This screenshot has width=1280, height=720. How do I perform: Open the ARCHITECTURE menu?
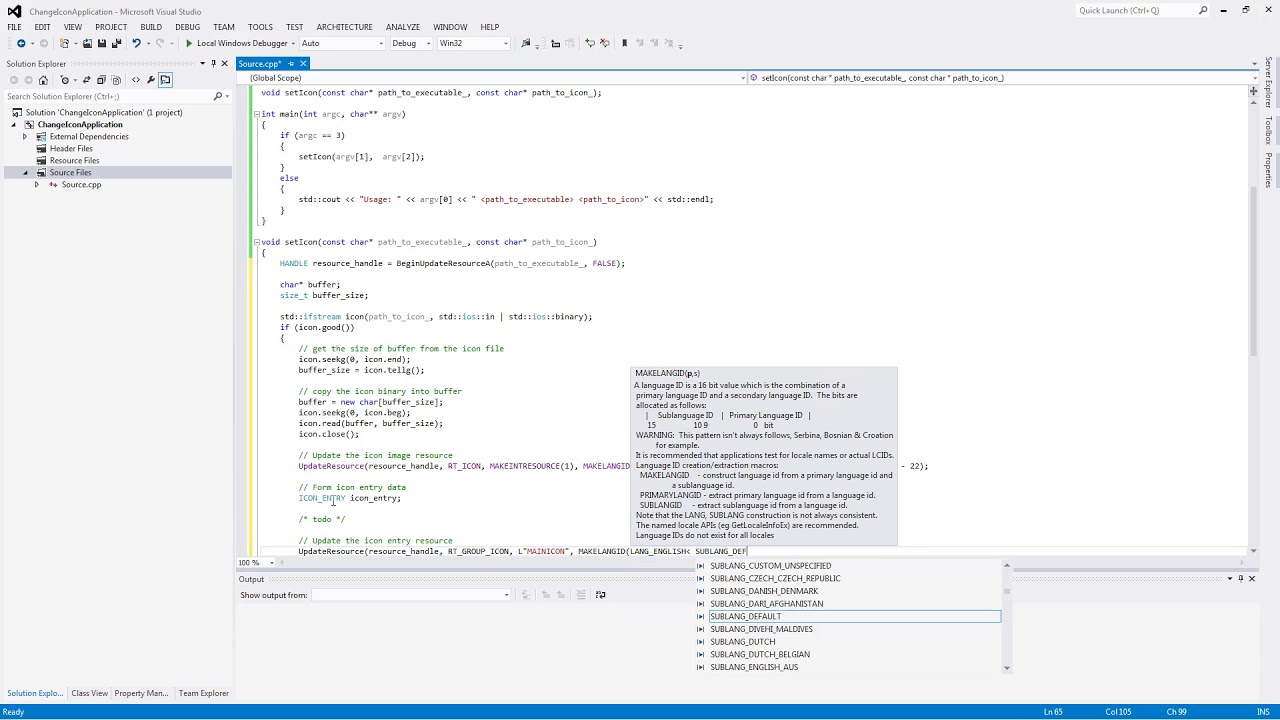coord(344,27)
